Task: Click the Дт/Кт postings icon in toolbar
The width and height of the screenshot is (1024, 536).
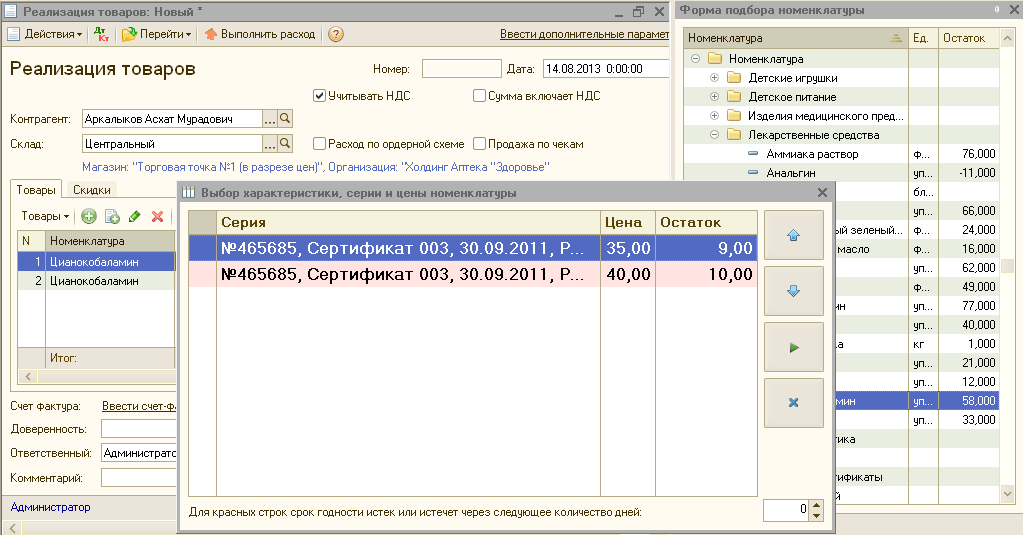Action: [x=102, y=34]
